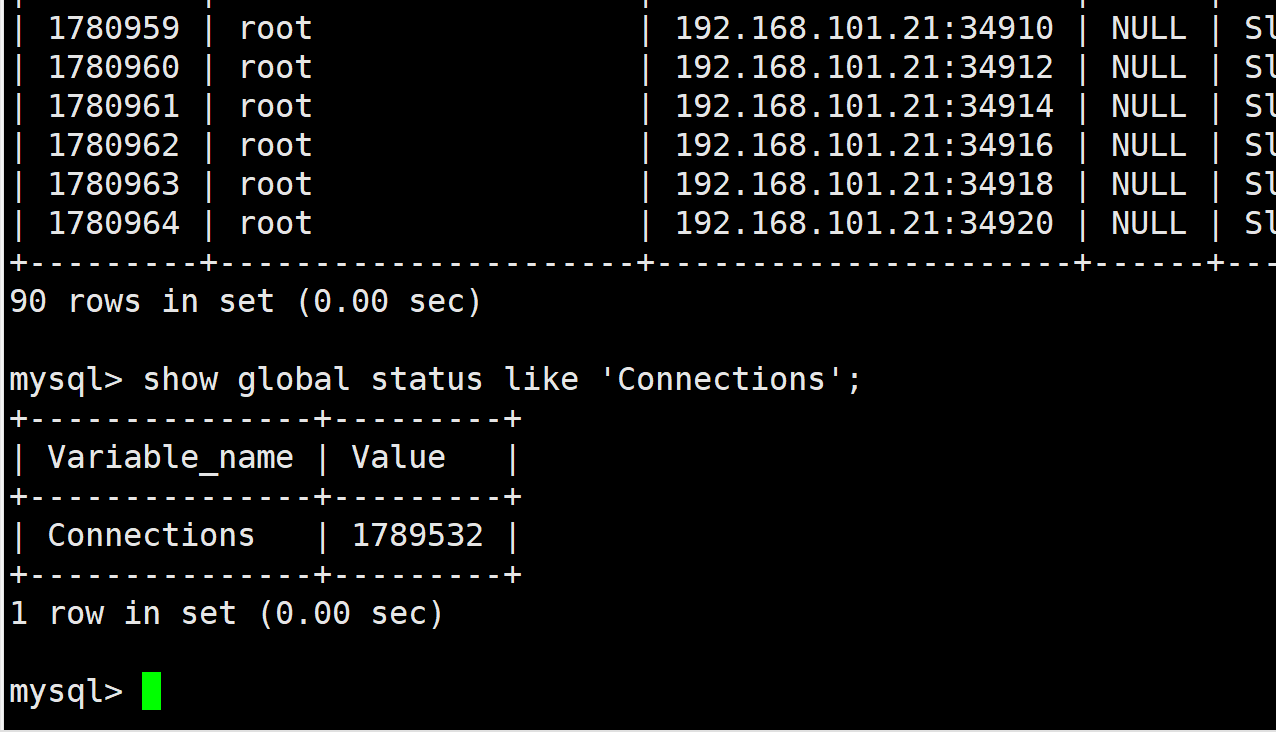Click the '1 row in set' message
This screenshot has width=1276, height=732.
pyautogui.click(x=226, y=613)
